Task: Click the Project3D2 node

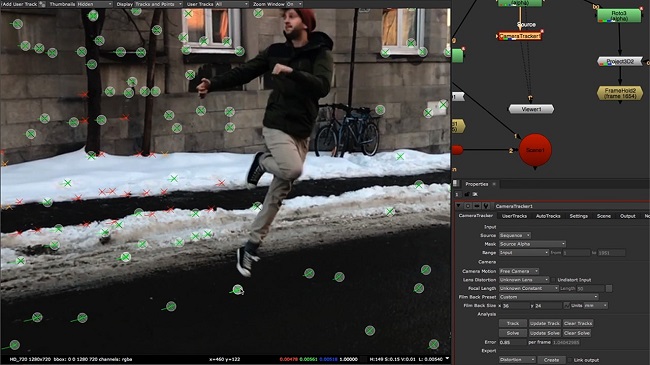Action: (x=620, y=62)
